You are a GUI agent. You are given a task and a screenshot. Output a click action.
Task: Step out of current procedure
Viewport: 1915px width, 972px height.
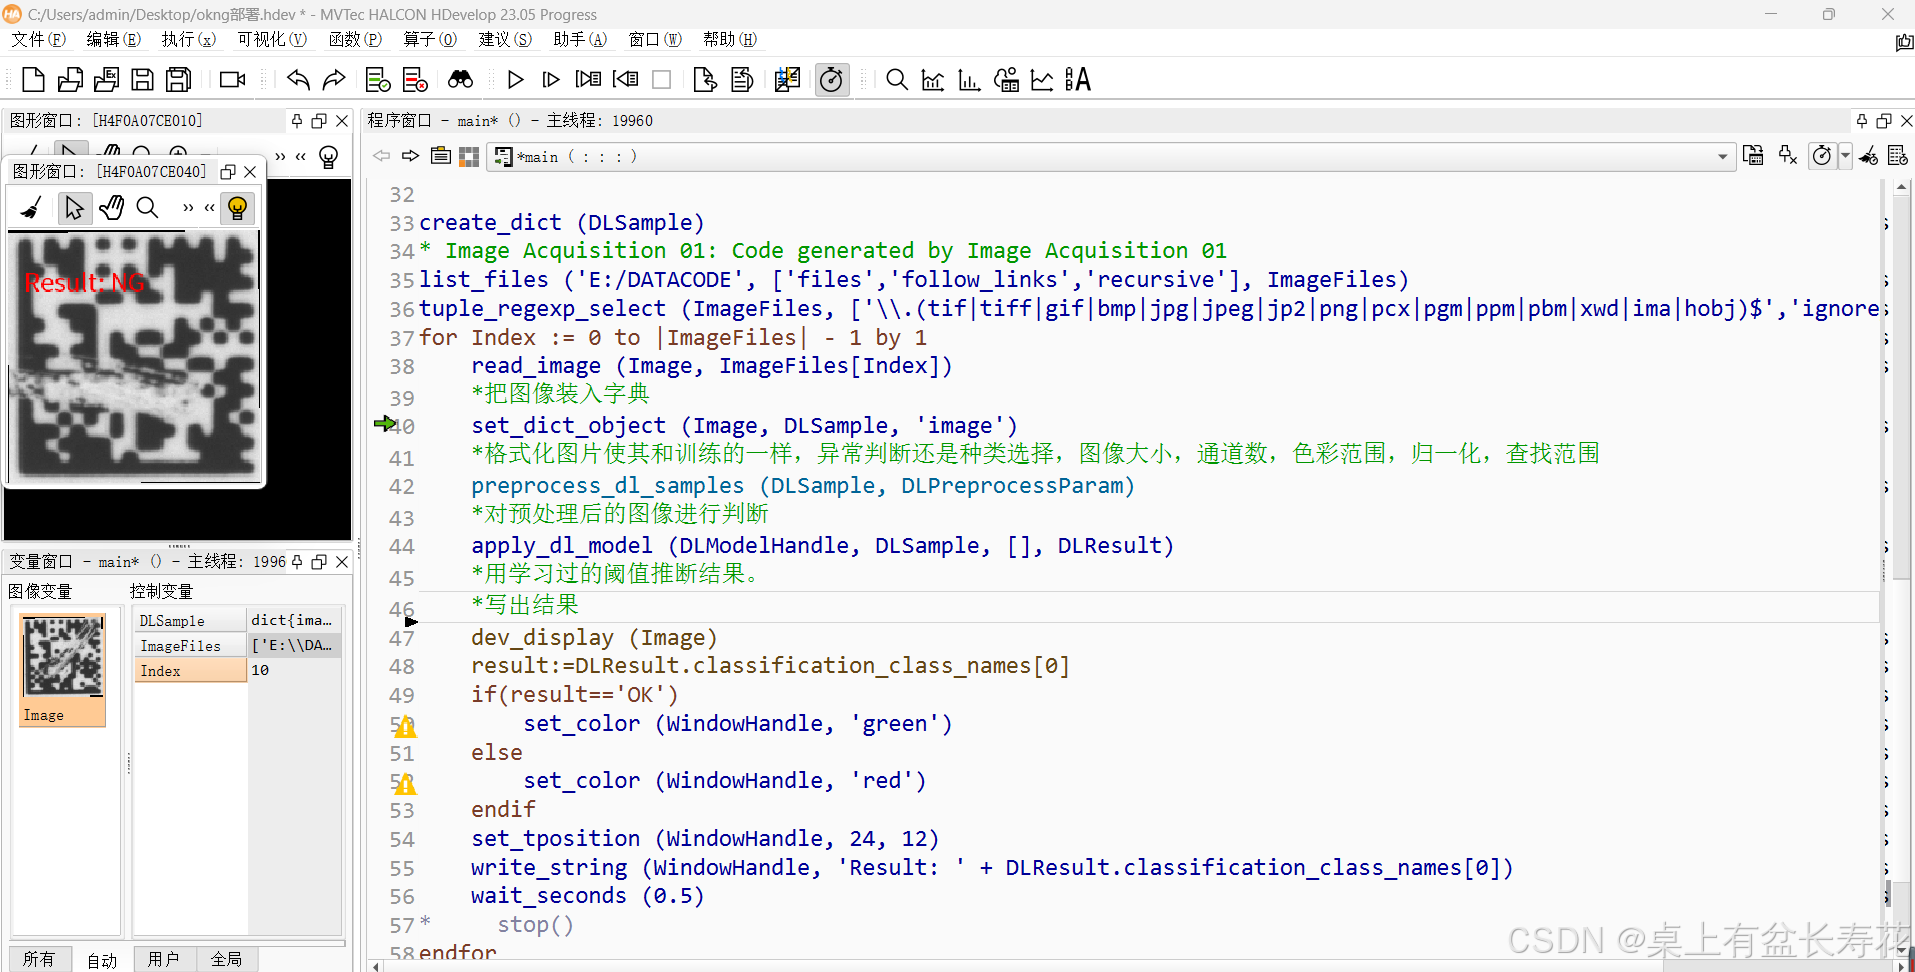pyautogui.click(x=625, y=80)
